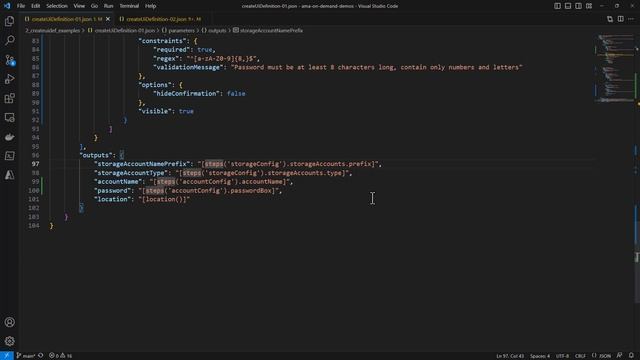Toggle the primary side bar layout icon

557,6
